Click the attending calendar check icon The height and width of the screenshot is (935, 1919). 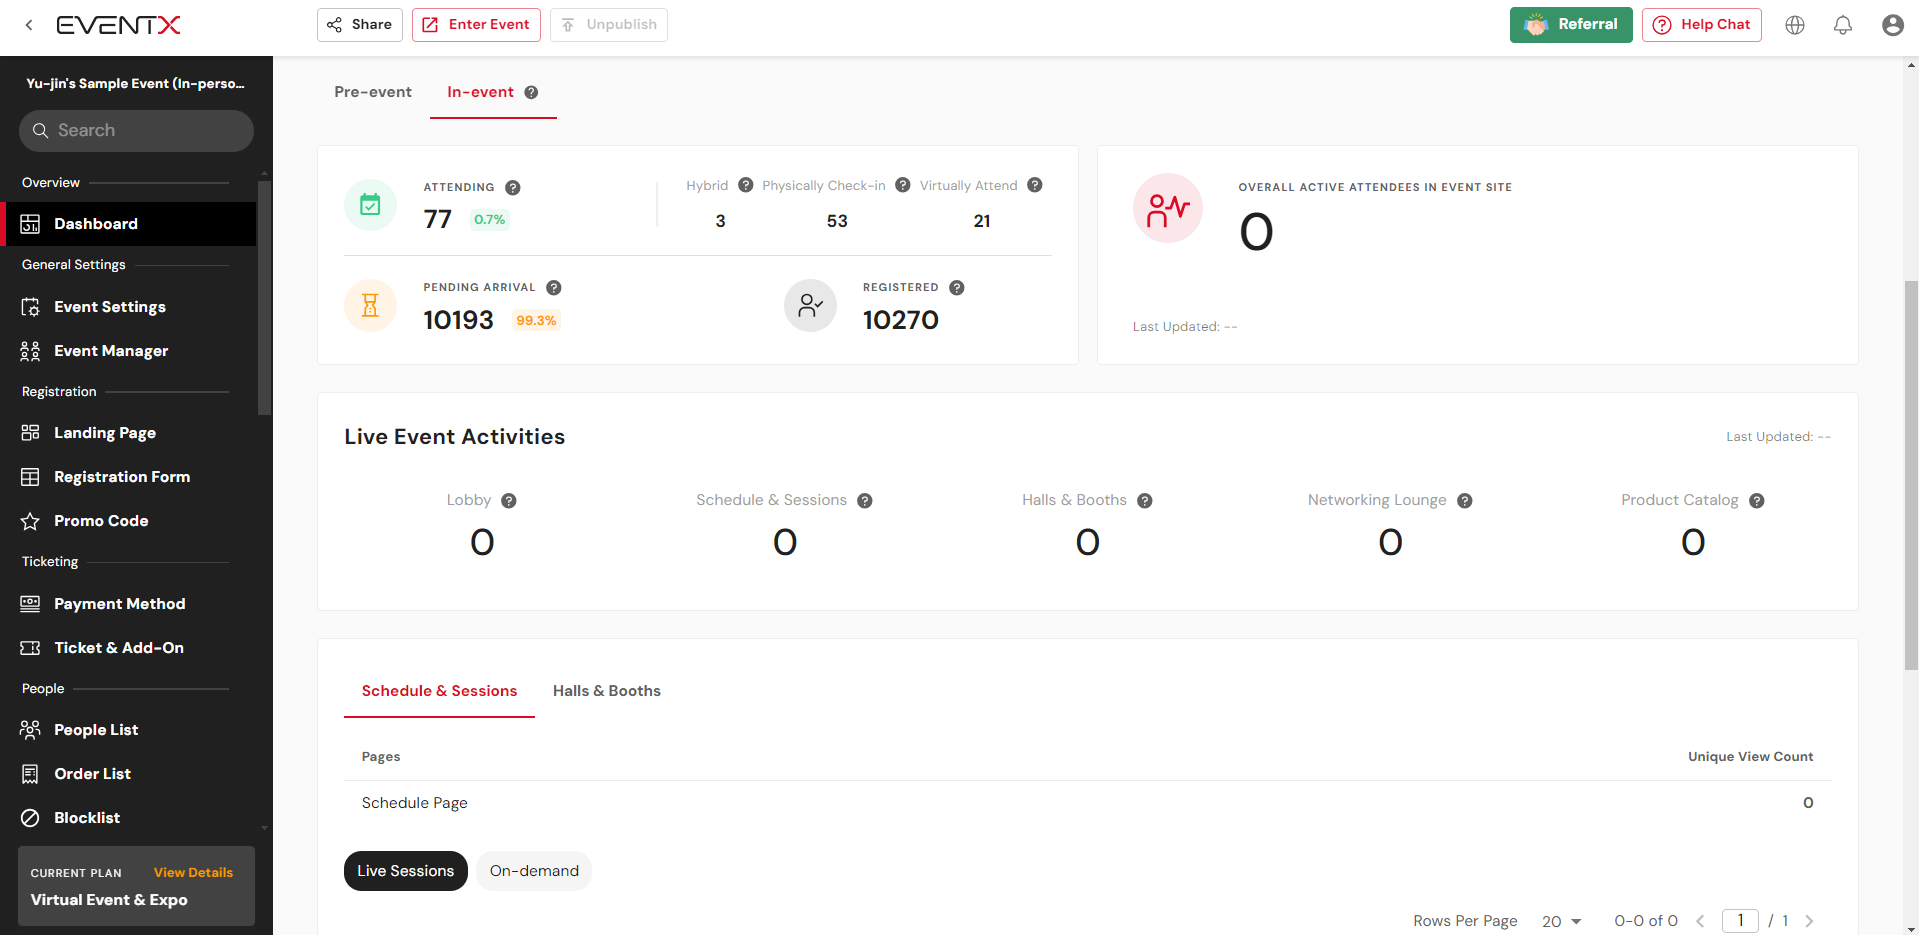click(370, 205)
